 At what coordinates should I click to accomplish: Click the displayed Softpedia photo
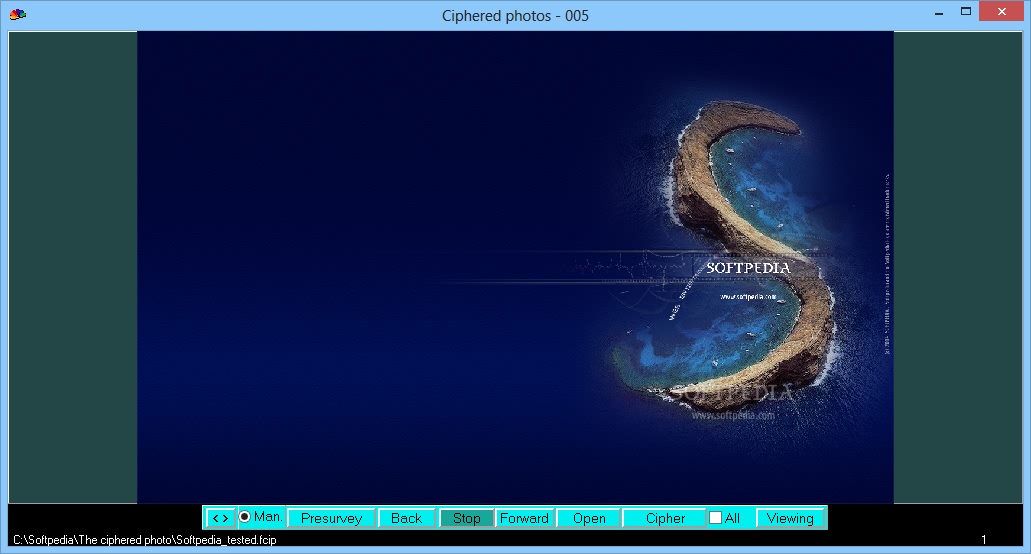(515, 267)
